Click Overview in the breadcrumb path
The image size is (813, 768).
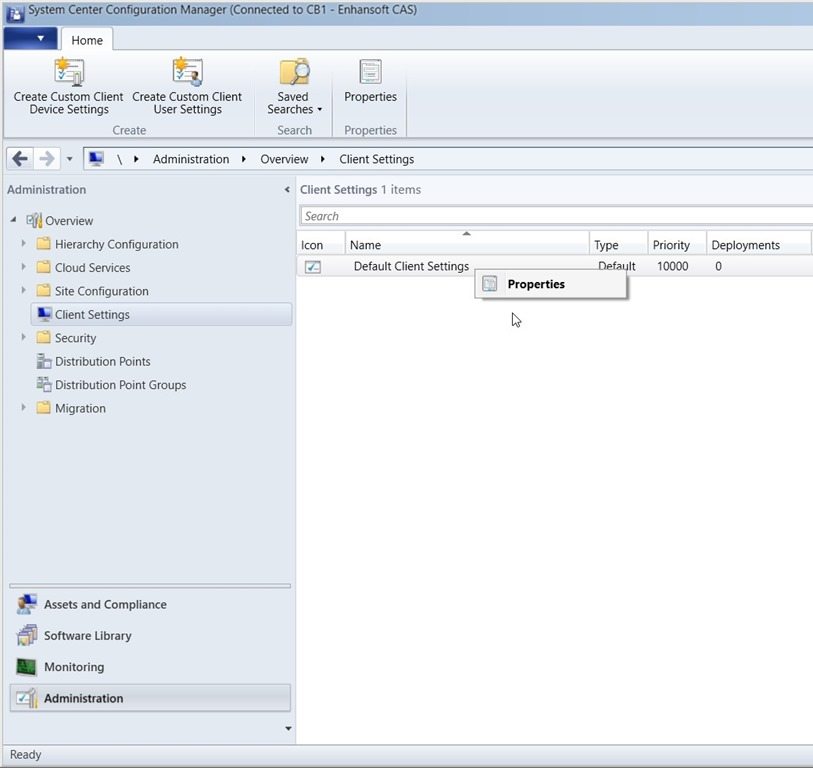click(284, 159)
